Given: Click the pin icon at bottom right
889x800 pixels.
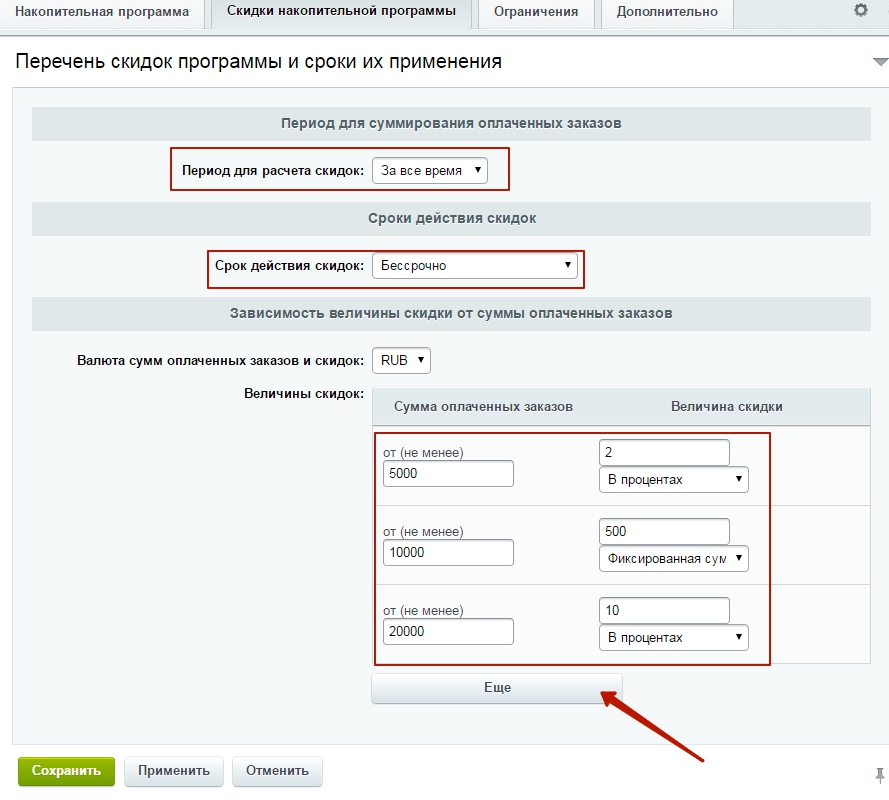Looking at the screenshot, I should point(879,774).
